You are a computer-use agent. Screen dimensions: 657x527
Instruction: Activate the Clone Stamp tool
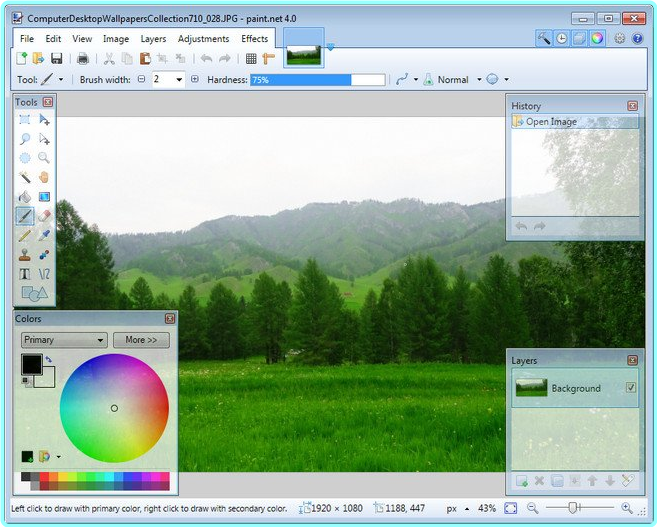25,254
